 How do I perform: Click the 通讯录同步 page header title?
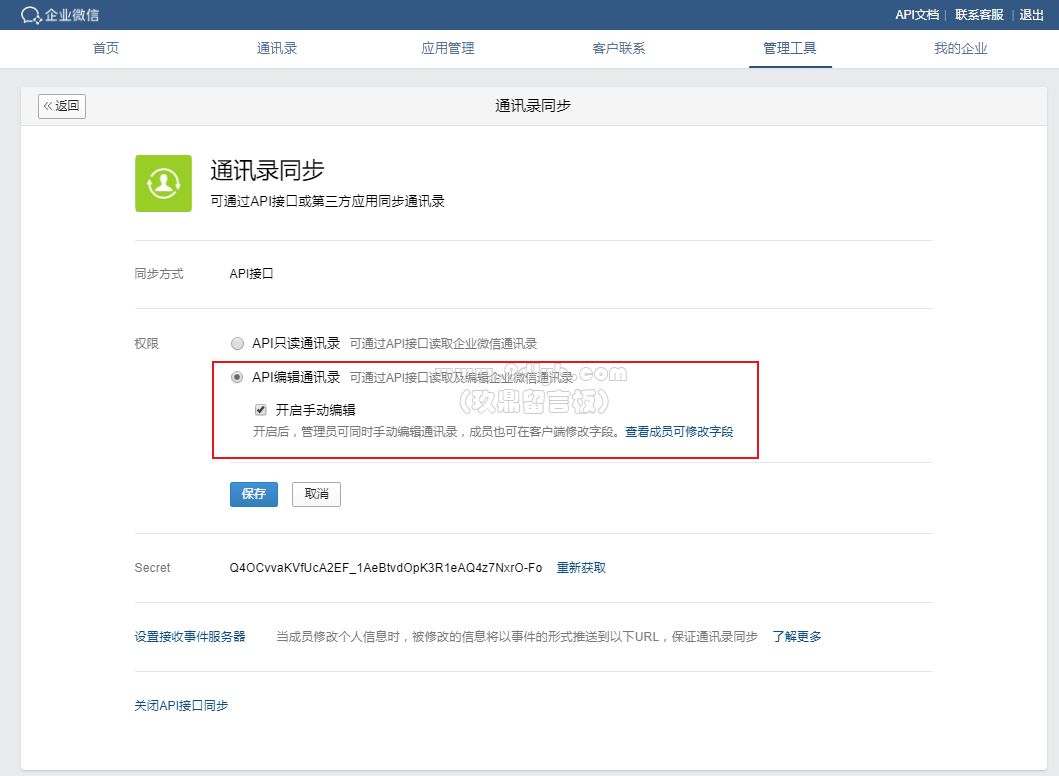(x=533, y=105)
